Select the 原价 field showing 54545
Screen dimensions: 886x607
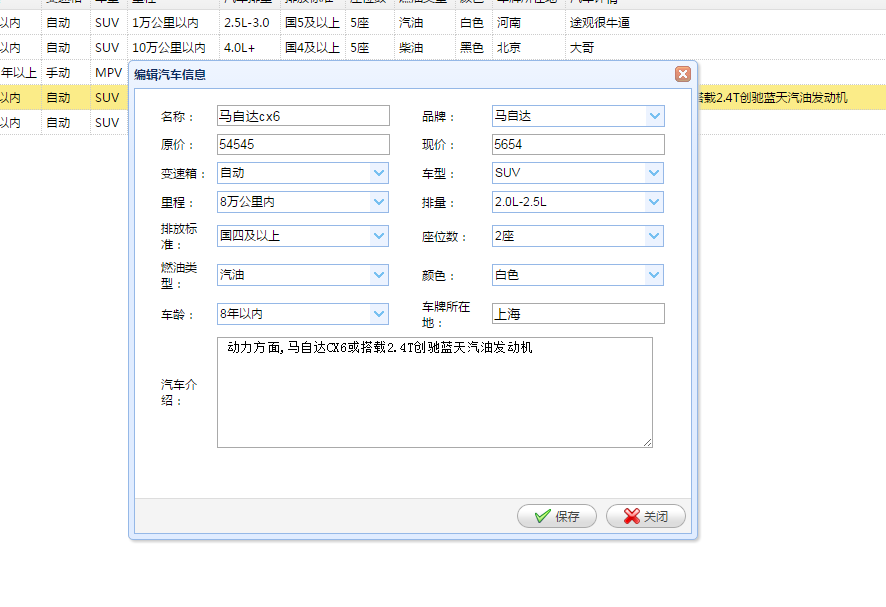[303, 144]
